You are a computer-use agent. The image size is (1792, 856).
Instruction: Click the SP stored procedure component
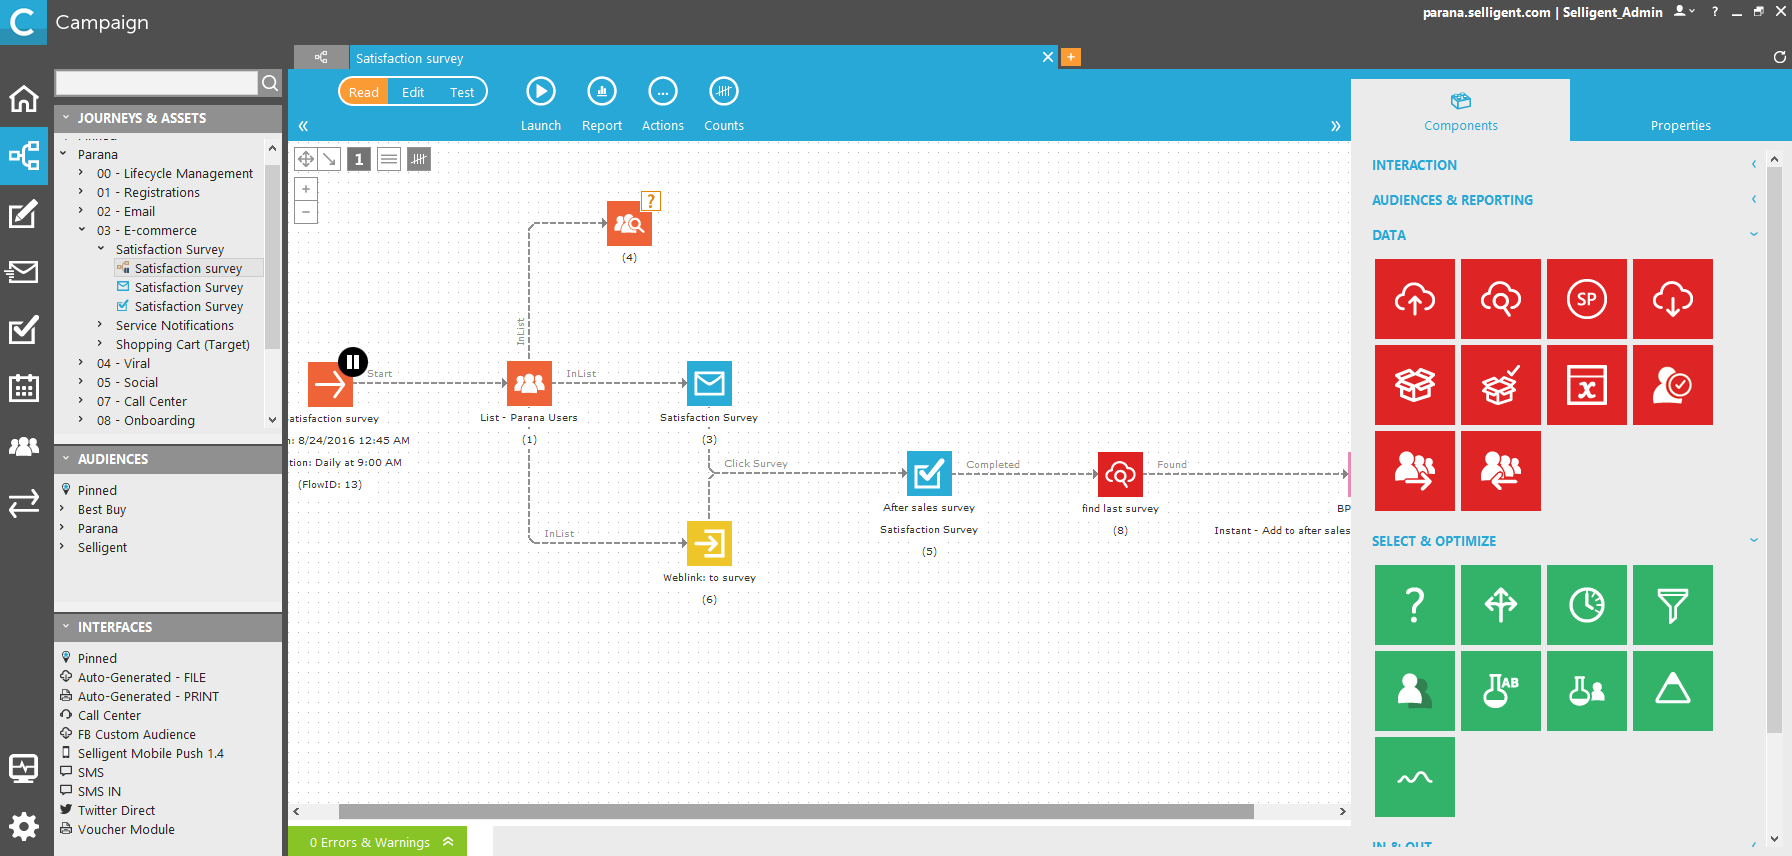(x=1586, y=299)
